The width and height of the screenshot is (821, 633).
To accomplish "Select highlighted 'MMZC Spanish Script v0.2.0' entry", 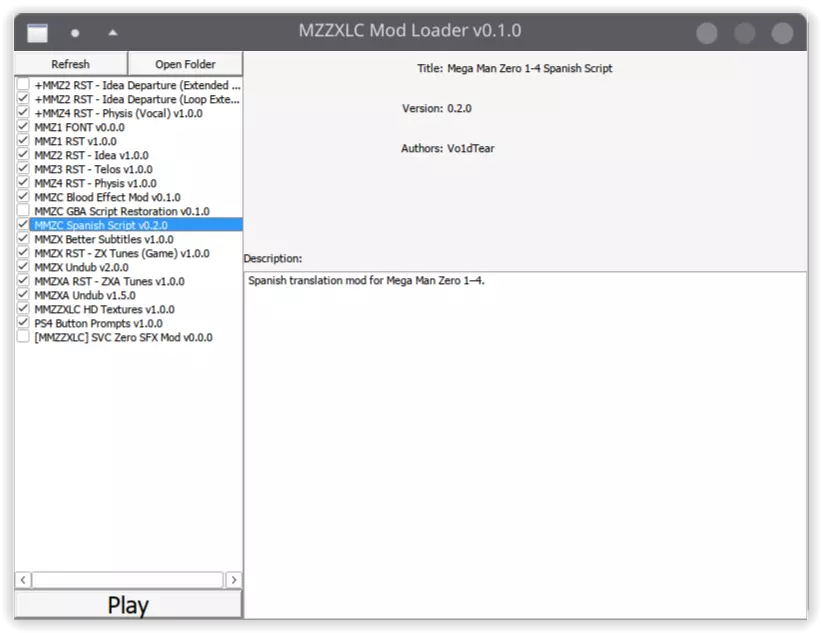I will 136,225.
